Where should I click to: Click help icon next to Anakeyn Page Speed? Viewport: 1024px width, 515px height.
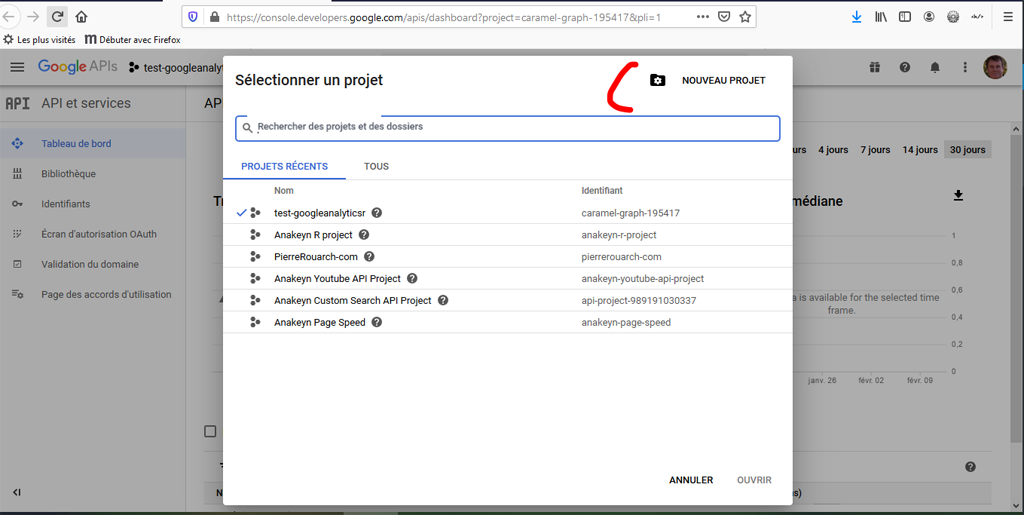(376, 322)
